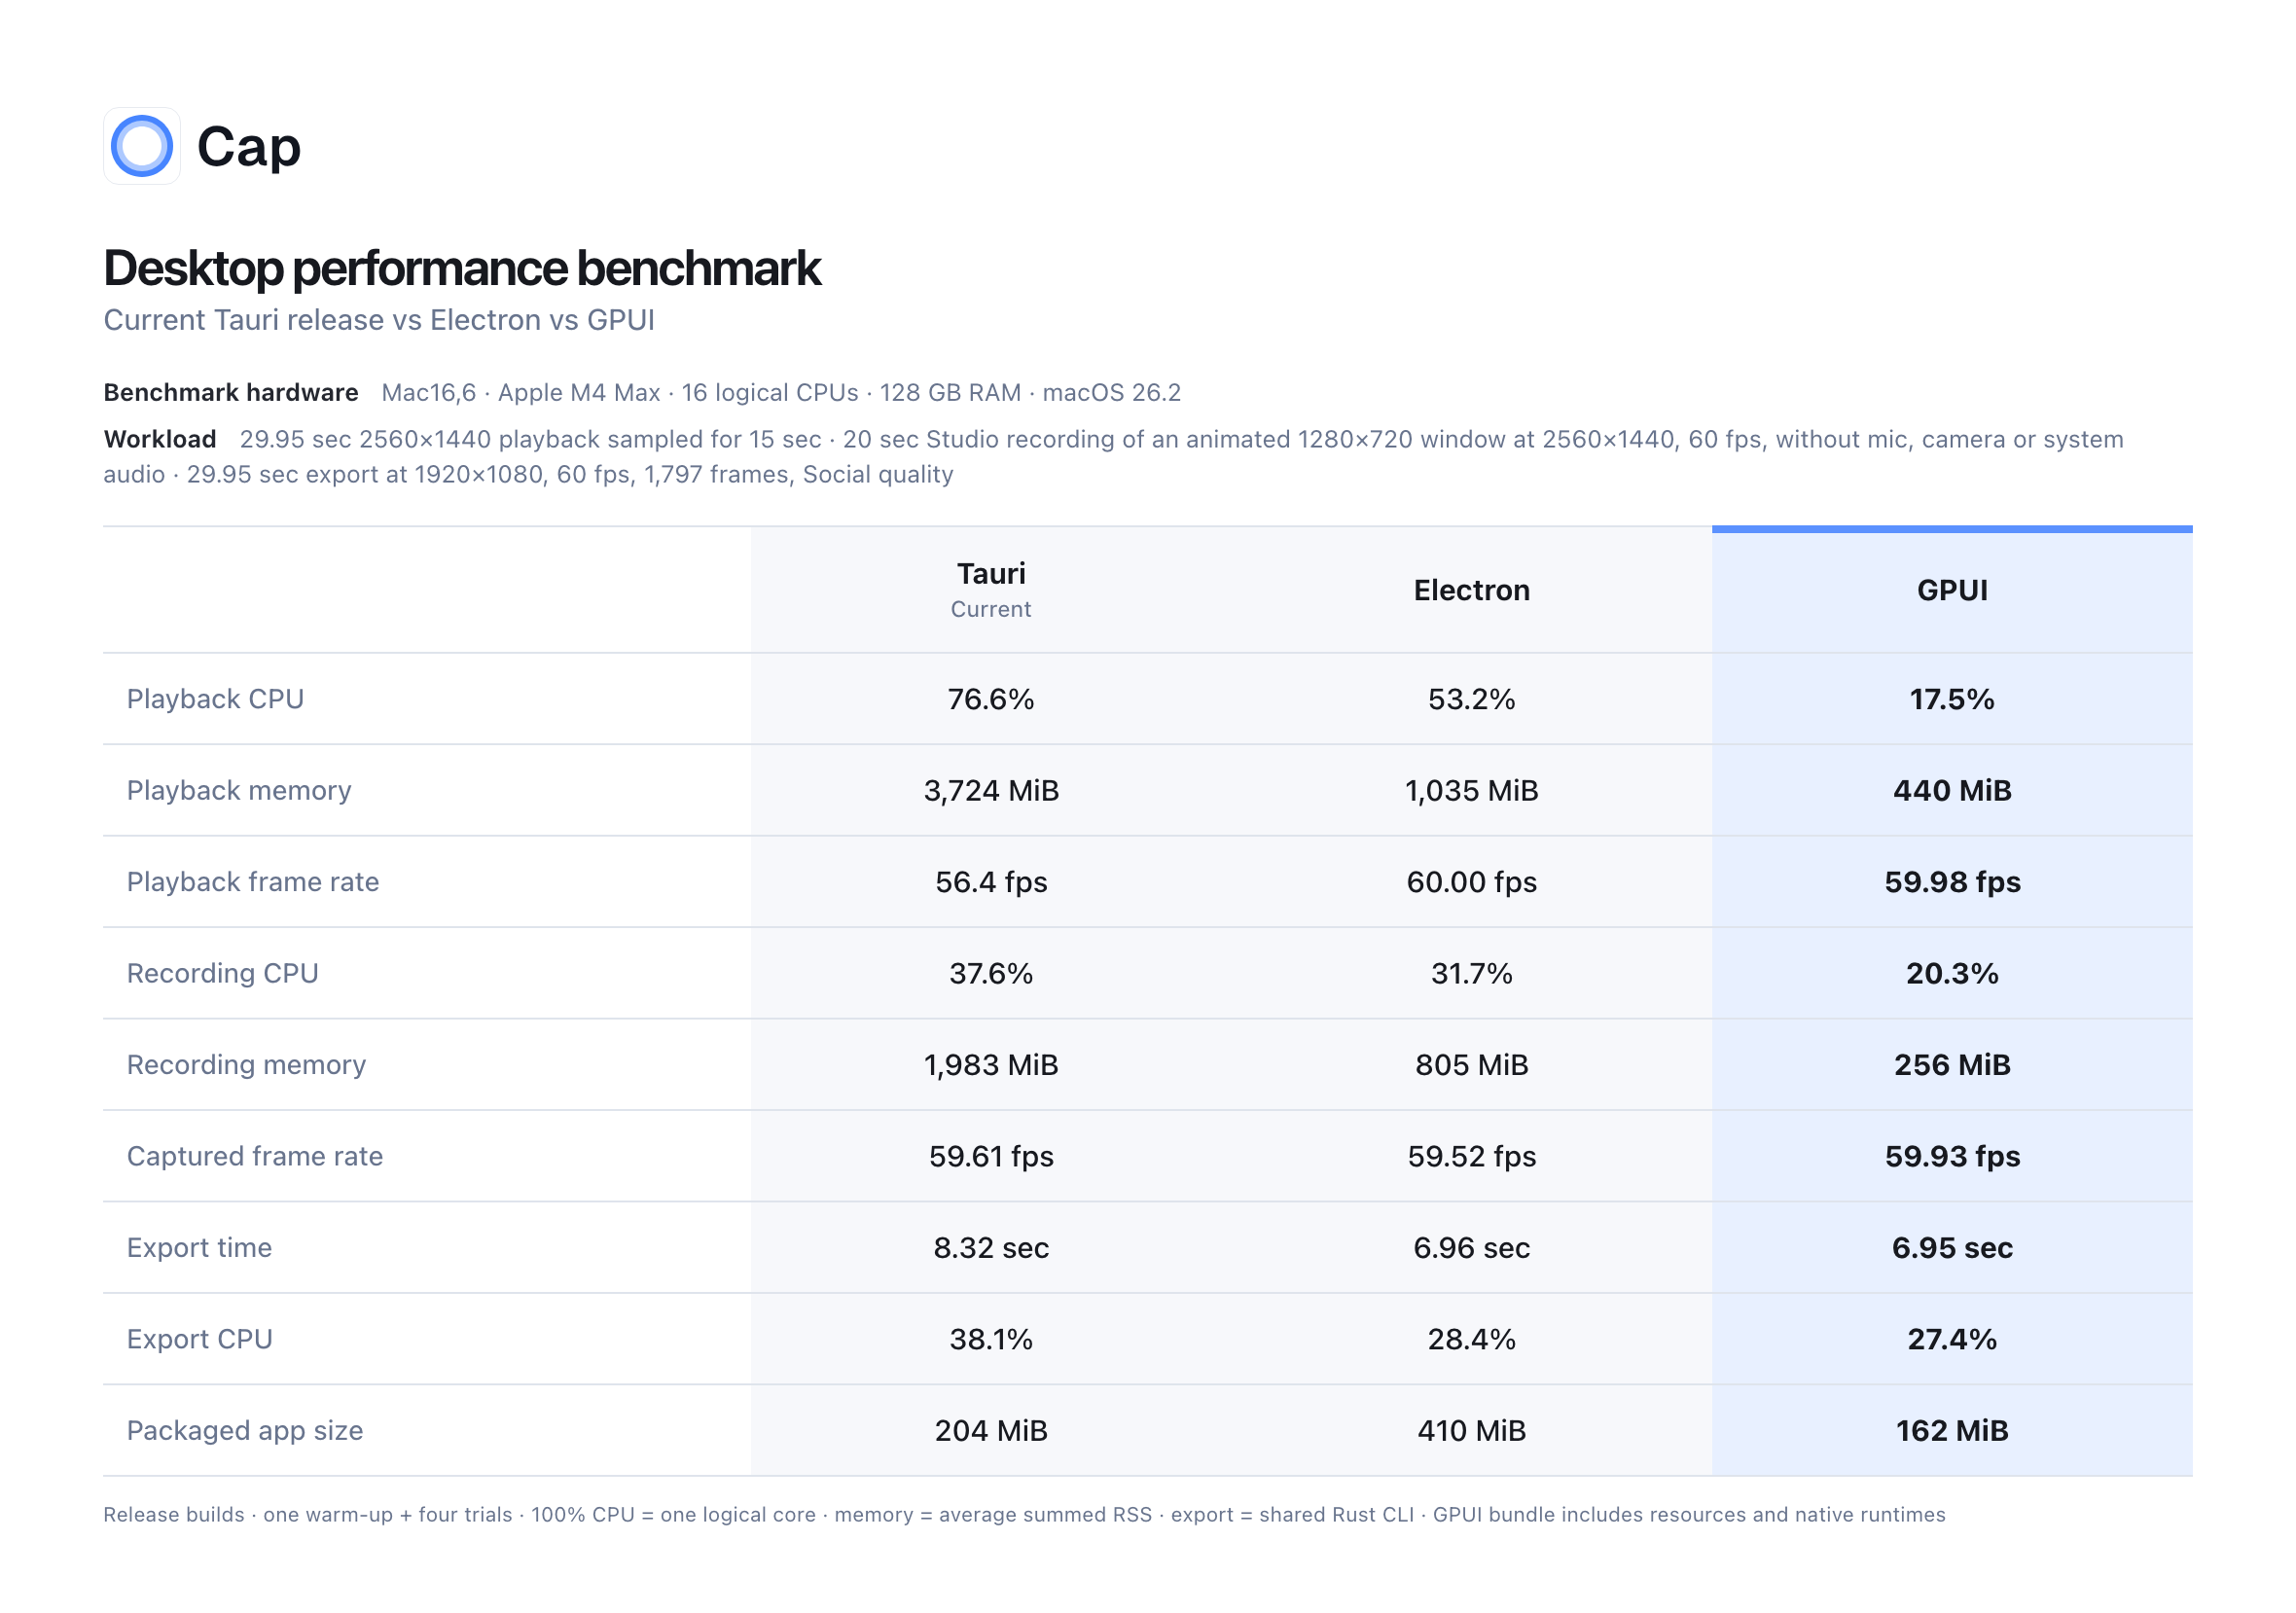
Task: Click the Playback memory row label
Action: point(239,791)
